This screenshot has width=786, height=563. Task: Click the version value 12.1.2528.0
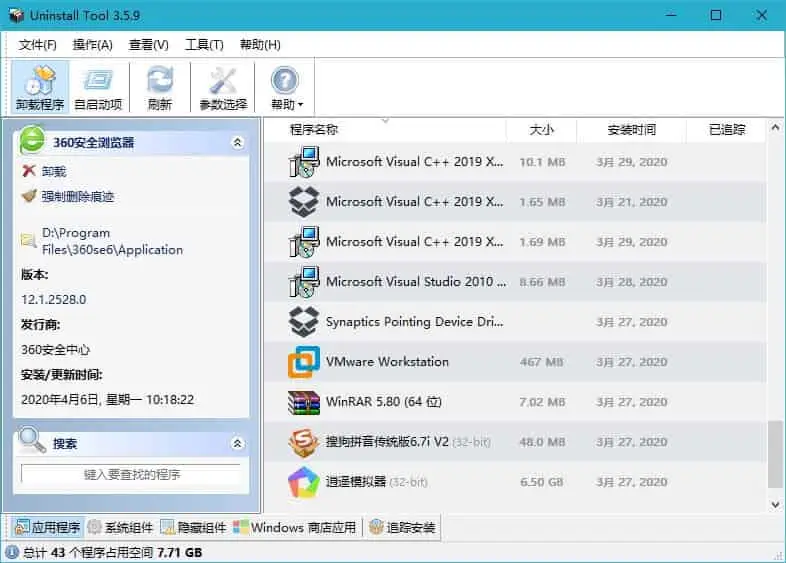[x=54, y=299]
